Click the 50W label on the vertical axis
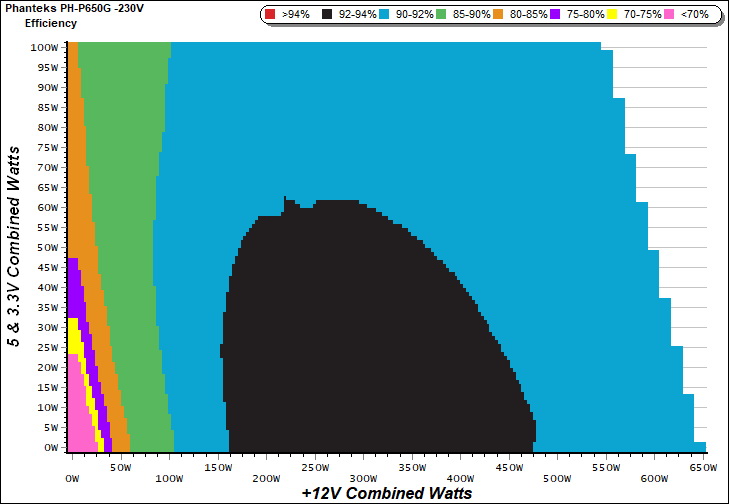729x504 pixels. pos(46,247)
